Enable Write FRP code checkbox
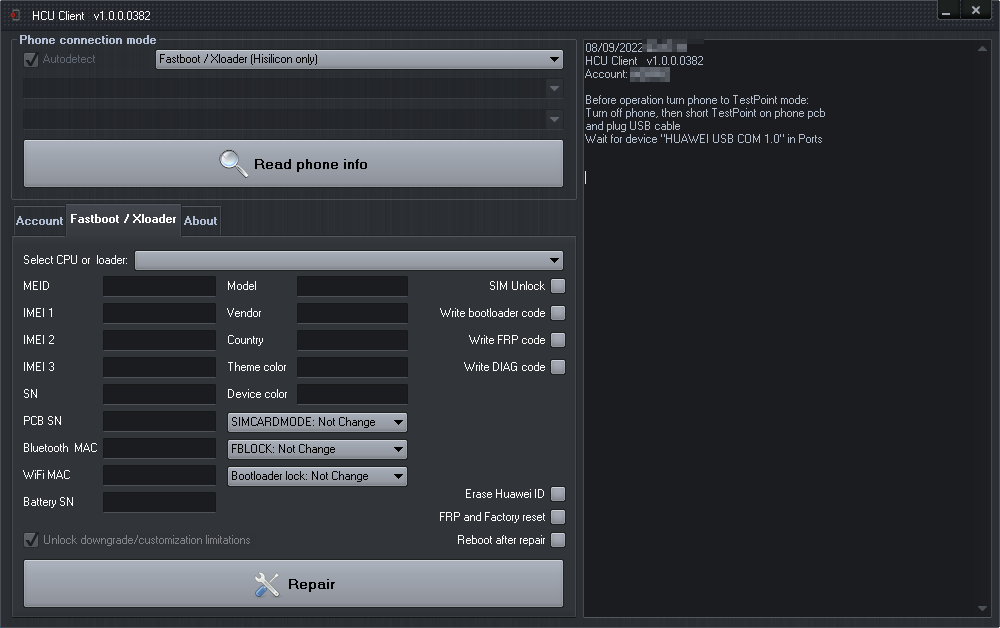Viewport: 1000px width, 628px height. coord(558,340)
